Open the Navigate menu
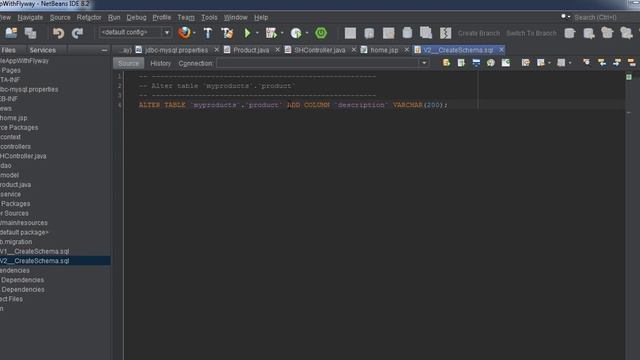 [30, 18]
